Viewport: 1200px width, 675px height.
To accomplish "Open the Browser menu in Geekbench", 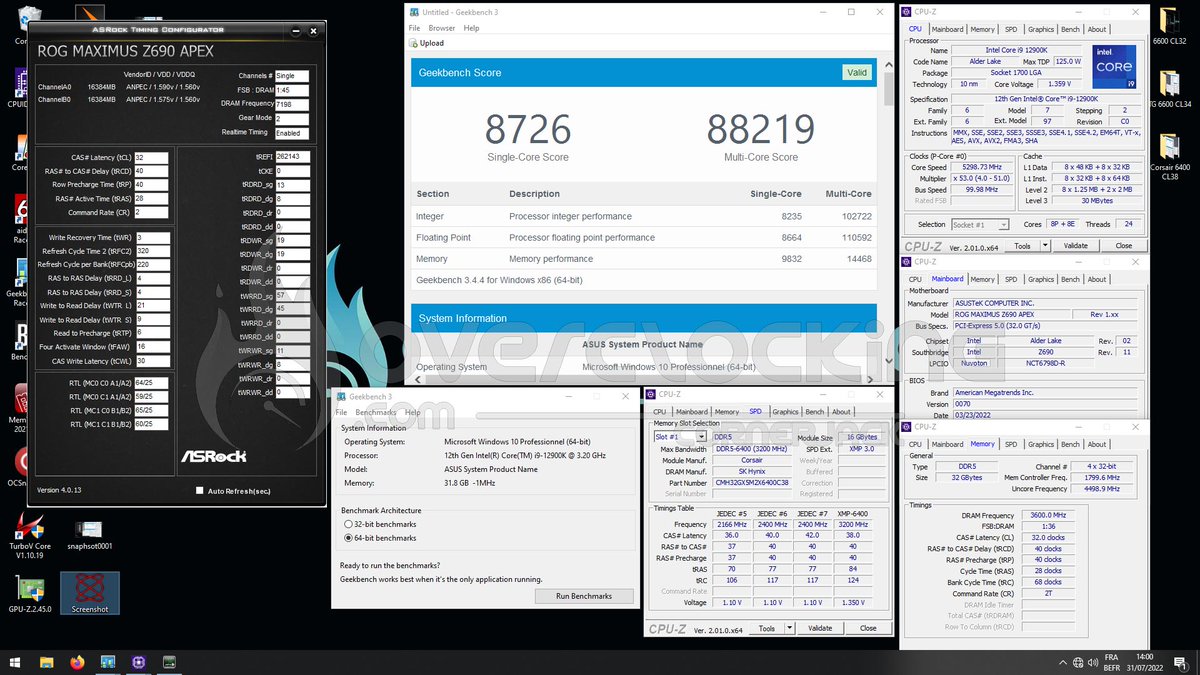I will click(442, 28).
